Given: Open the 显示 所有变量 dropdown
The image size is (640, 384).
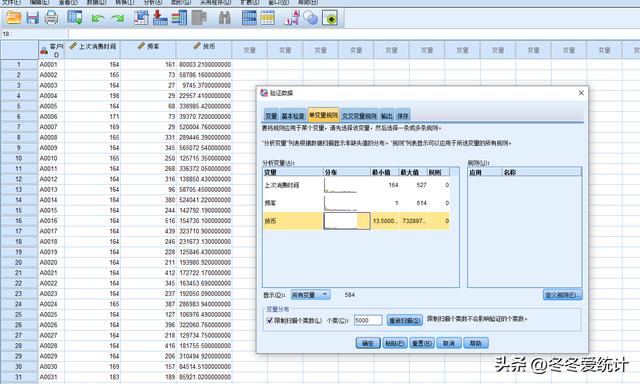Looking at the screenshot, I should coord(311,295).
